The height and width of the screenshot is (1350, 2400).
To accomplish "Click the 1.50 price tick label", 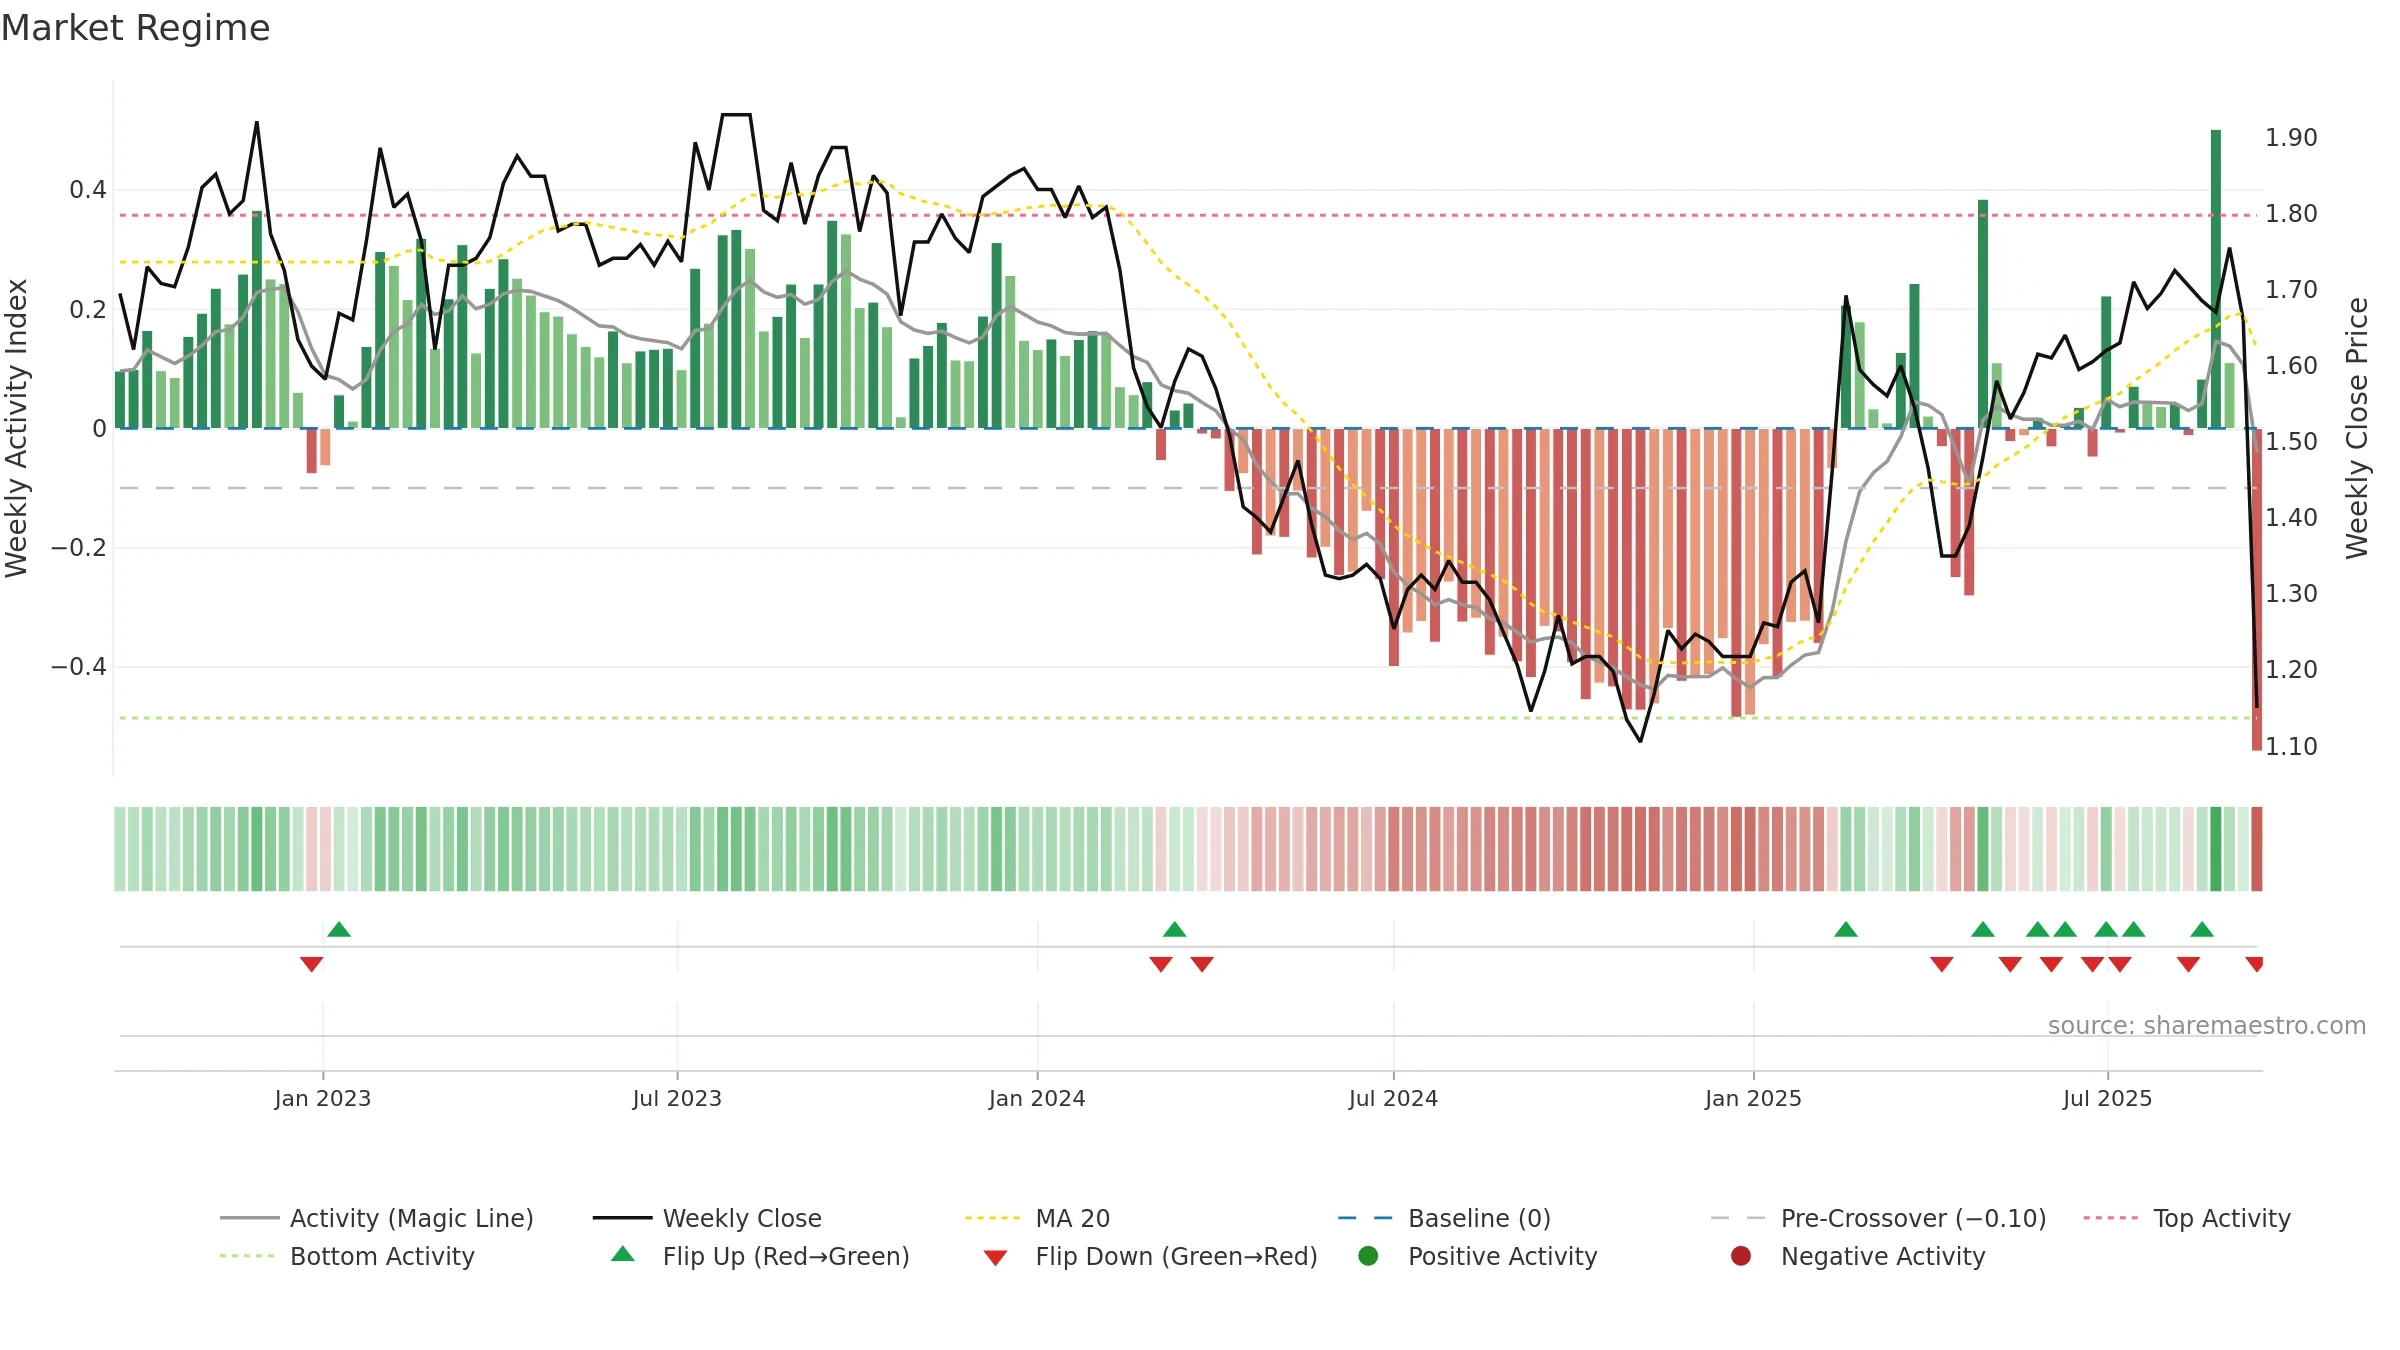I will click(2291, 441).
